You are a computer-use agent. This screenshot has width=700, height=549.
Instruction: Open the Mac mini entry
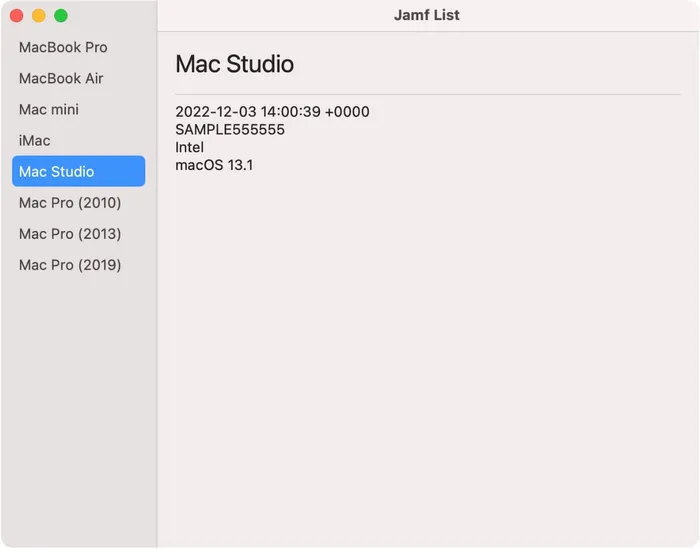click(49, 109)
